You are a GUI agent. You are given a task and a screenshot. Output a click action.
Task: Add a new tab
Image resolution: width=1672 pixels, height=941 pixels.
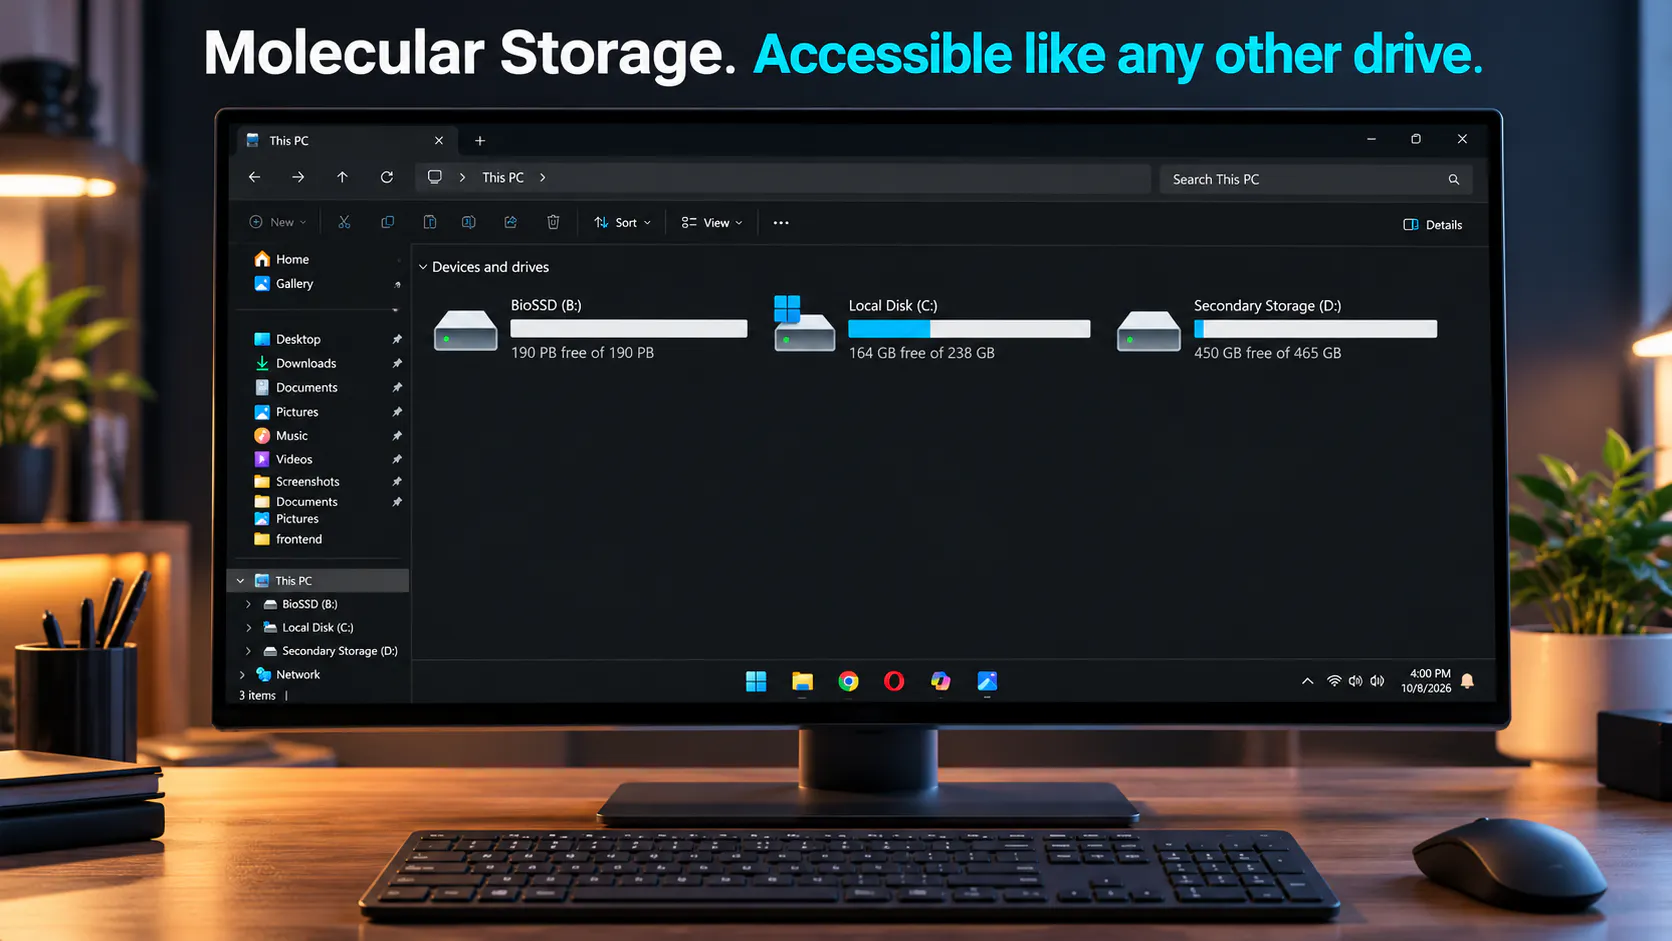[x=480, y=141]
